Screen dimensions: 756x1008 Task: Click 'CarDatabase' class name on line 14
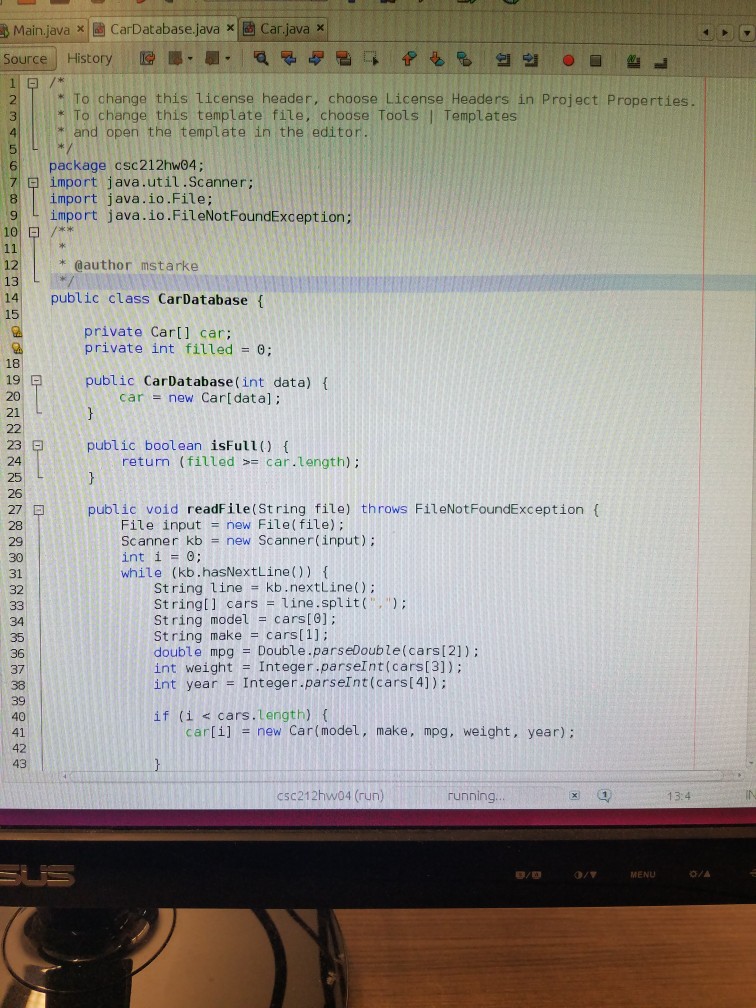[x=202, y=300]
